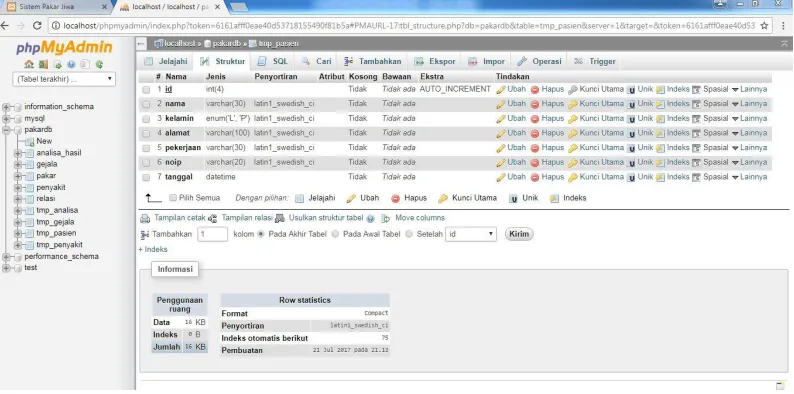
Task: Tick the checkbox for the id column
Action: click(146, 90)
